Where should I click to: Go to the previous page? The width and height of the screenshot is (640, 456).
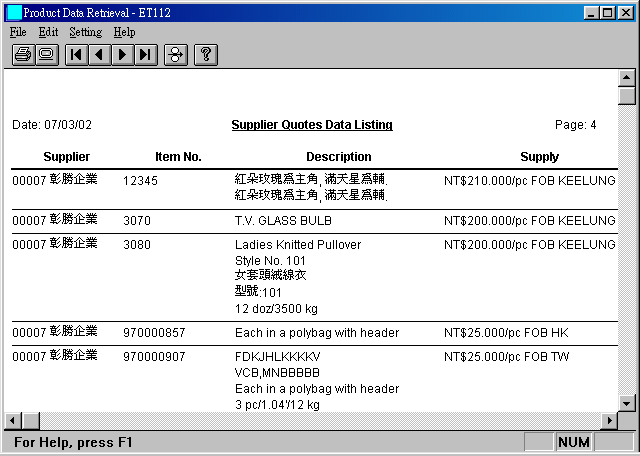click(x=99, y=55)
